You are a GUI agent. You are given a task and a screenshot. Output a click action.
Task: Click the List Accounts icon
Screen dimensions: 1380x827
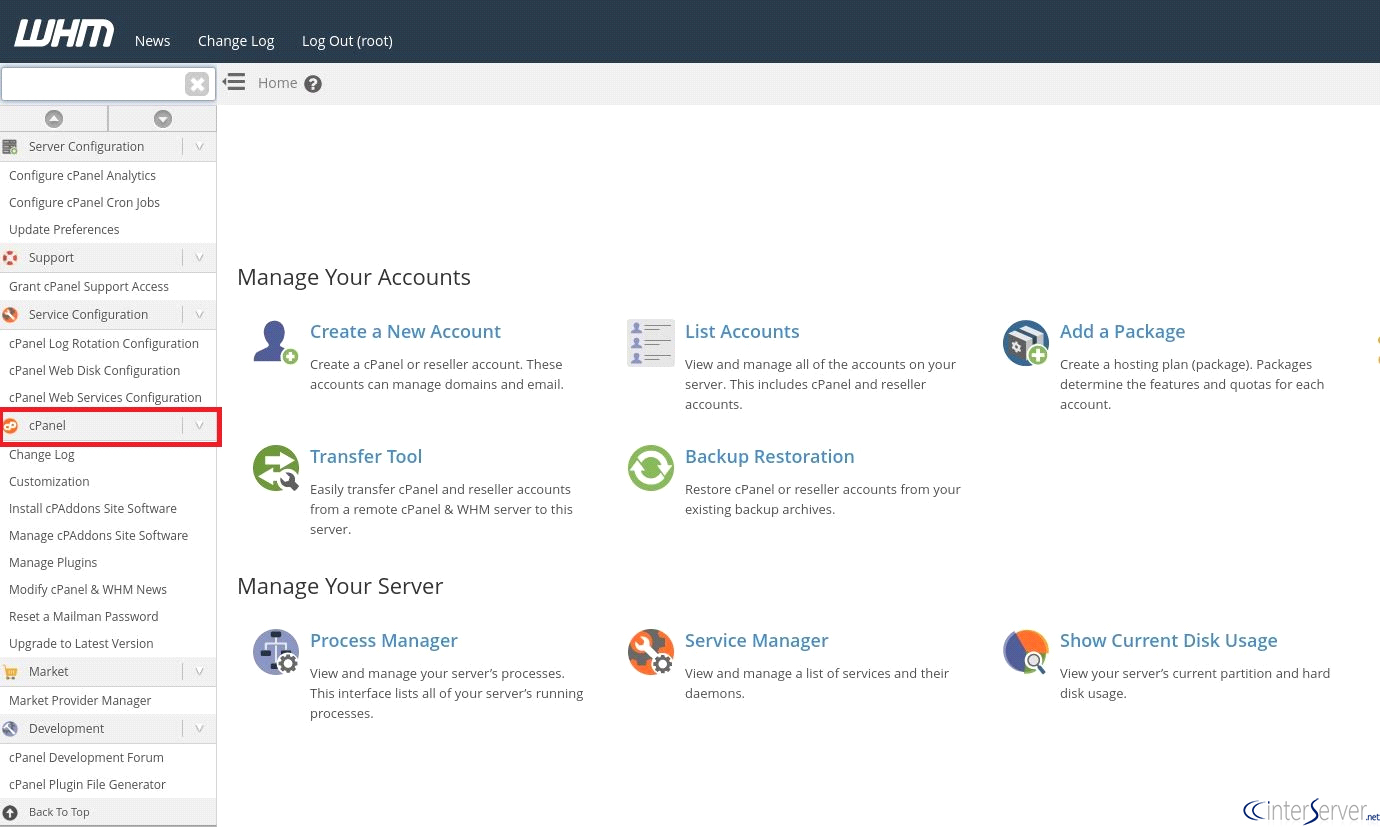coord(650,343)
